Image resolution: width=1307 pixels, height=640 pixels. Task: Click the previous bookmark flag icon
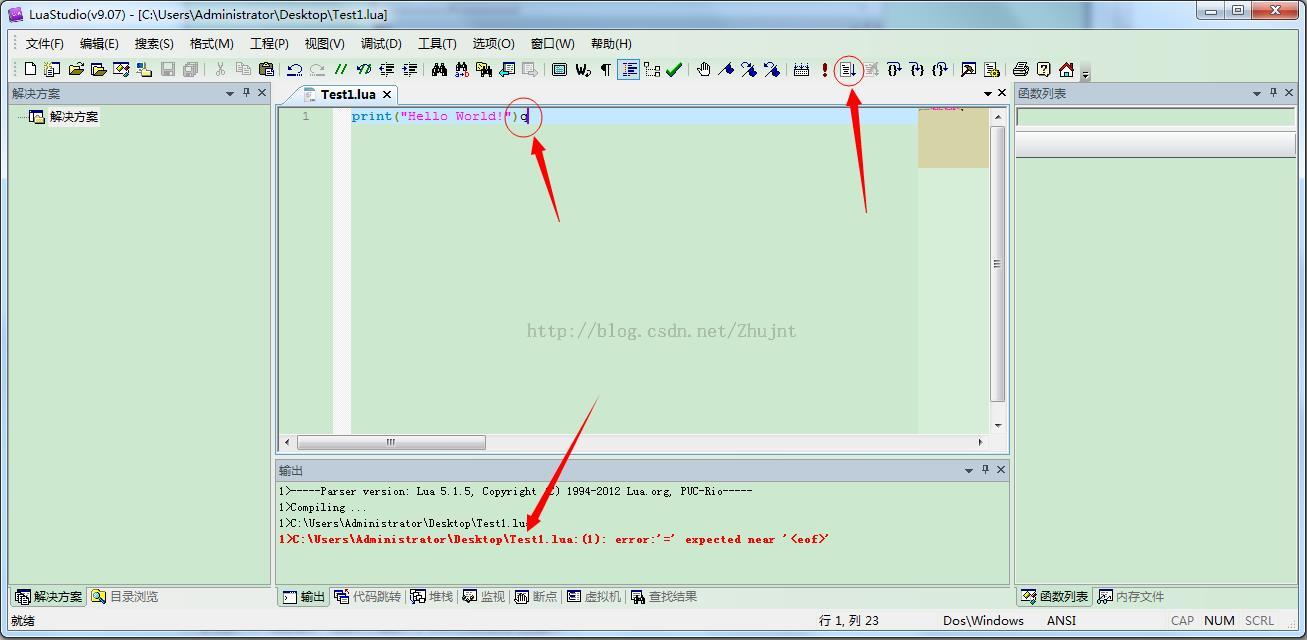(x=772, y=69)
